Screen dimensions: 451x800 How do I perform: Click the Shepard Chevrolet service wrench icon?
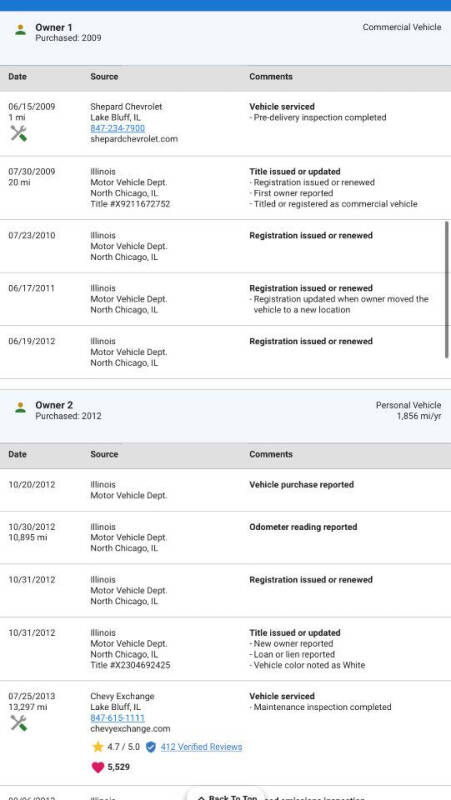(x=18, y=134)
